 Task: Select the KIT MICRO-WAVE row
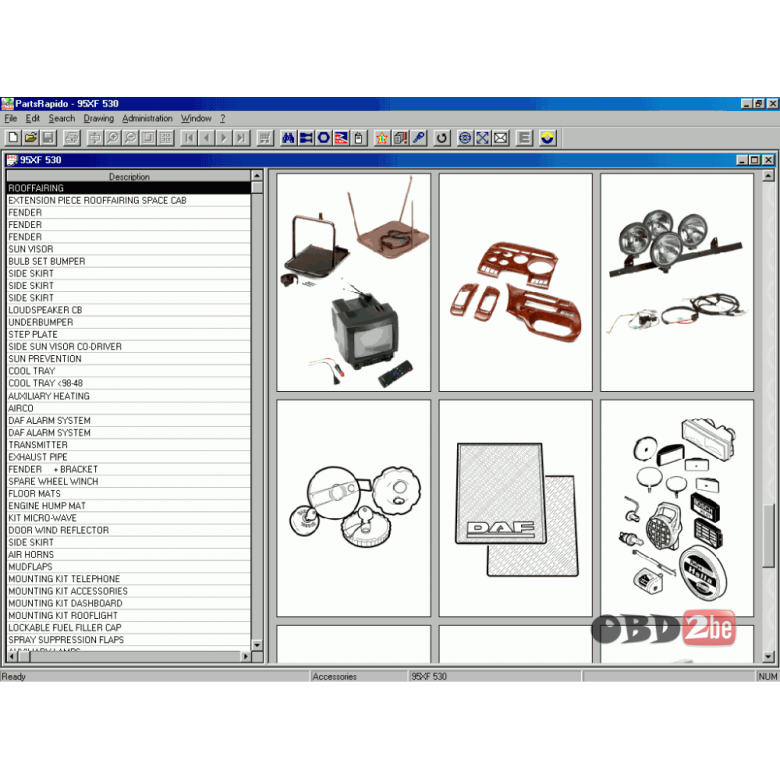click(129, 518)
